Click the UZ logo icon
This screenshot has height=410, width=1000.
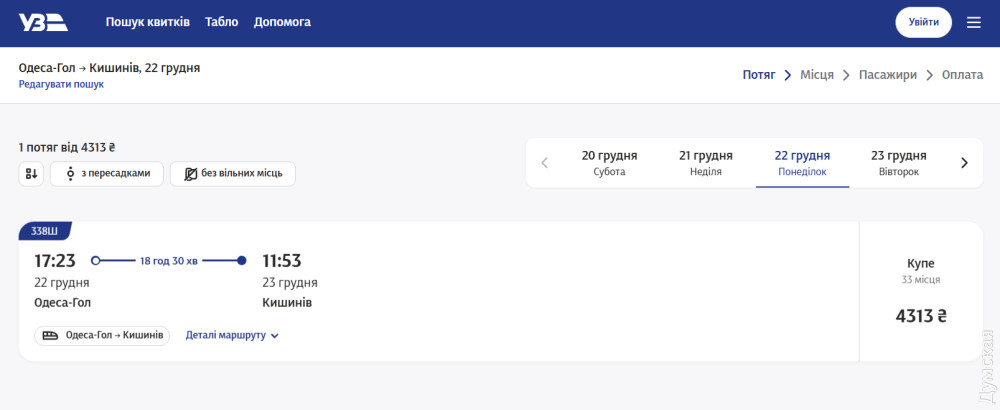(44, 22)
